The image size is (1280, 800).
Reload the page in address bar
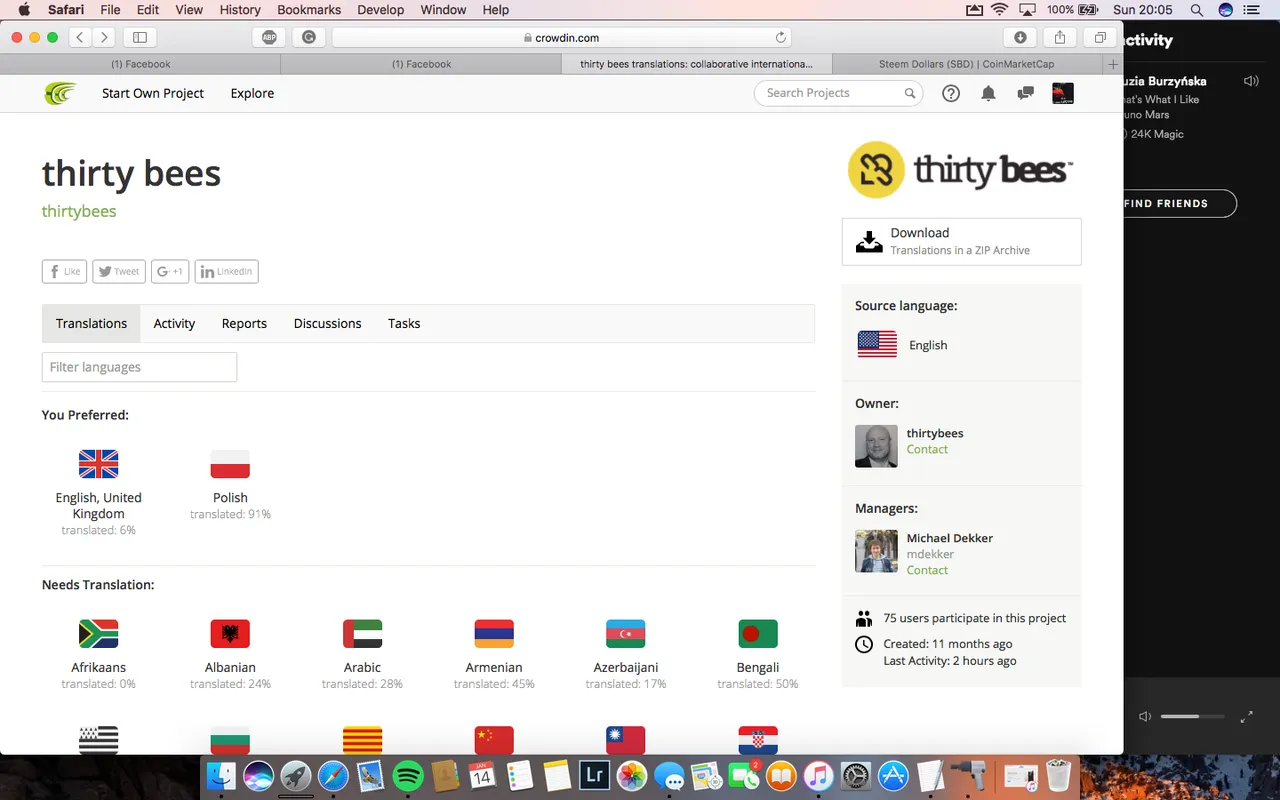pos(781,37)
